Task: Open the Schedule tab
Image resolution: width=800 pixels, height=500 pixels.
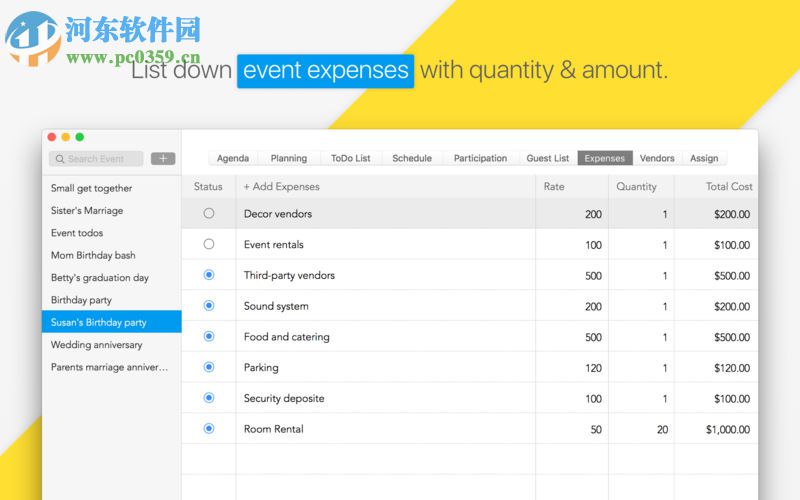Action: click(412, 158)
